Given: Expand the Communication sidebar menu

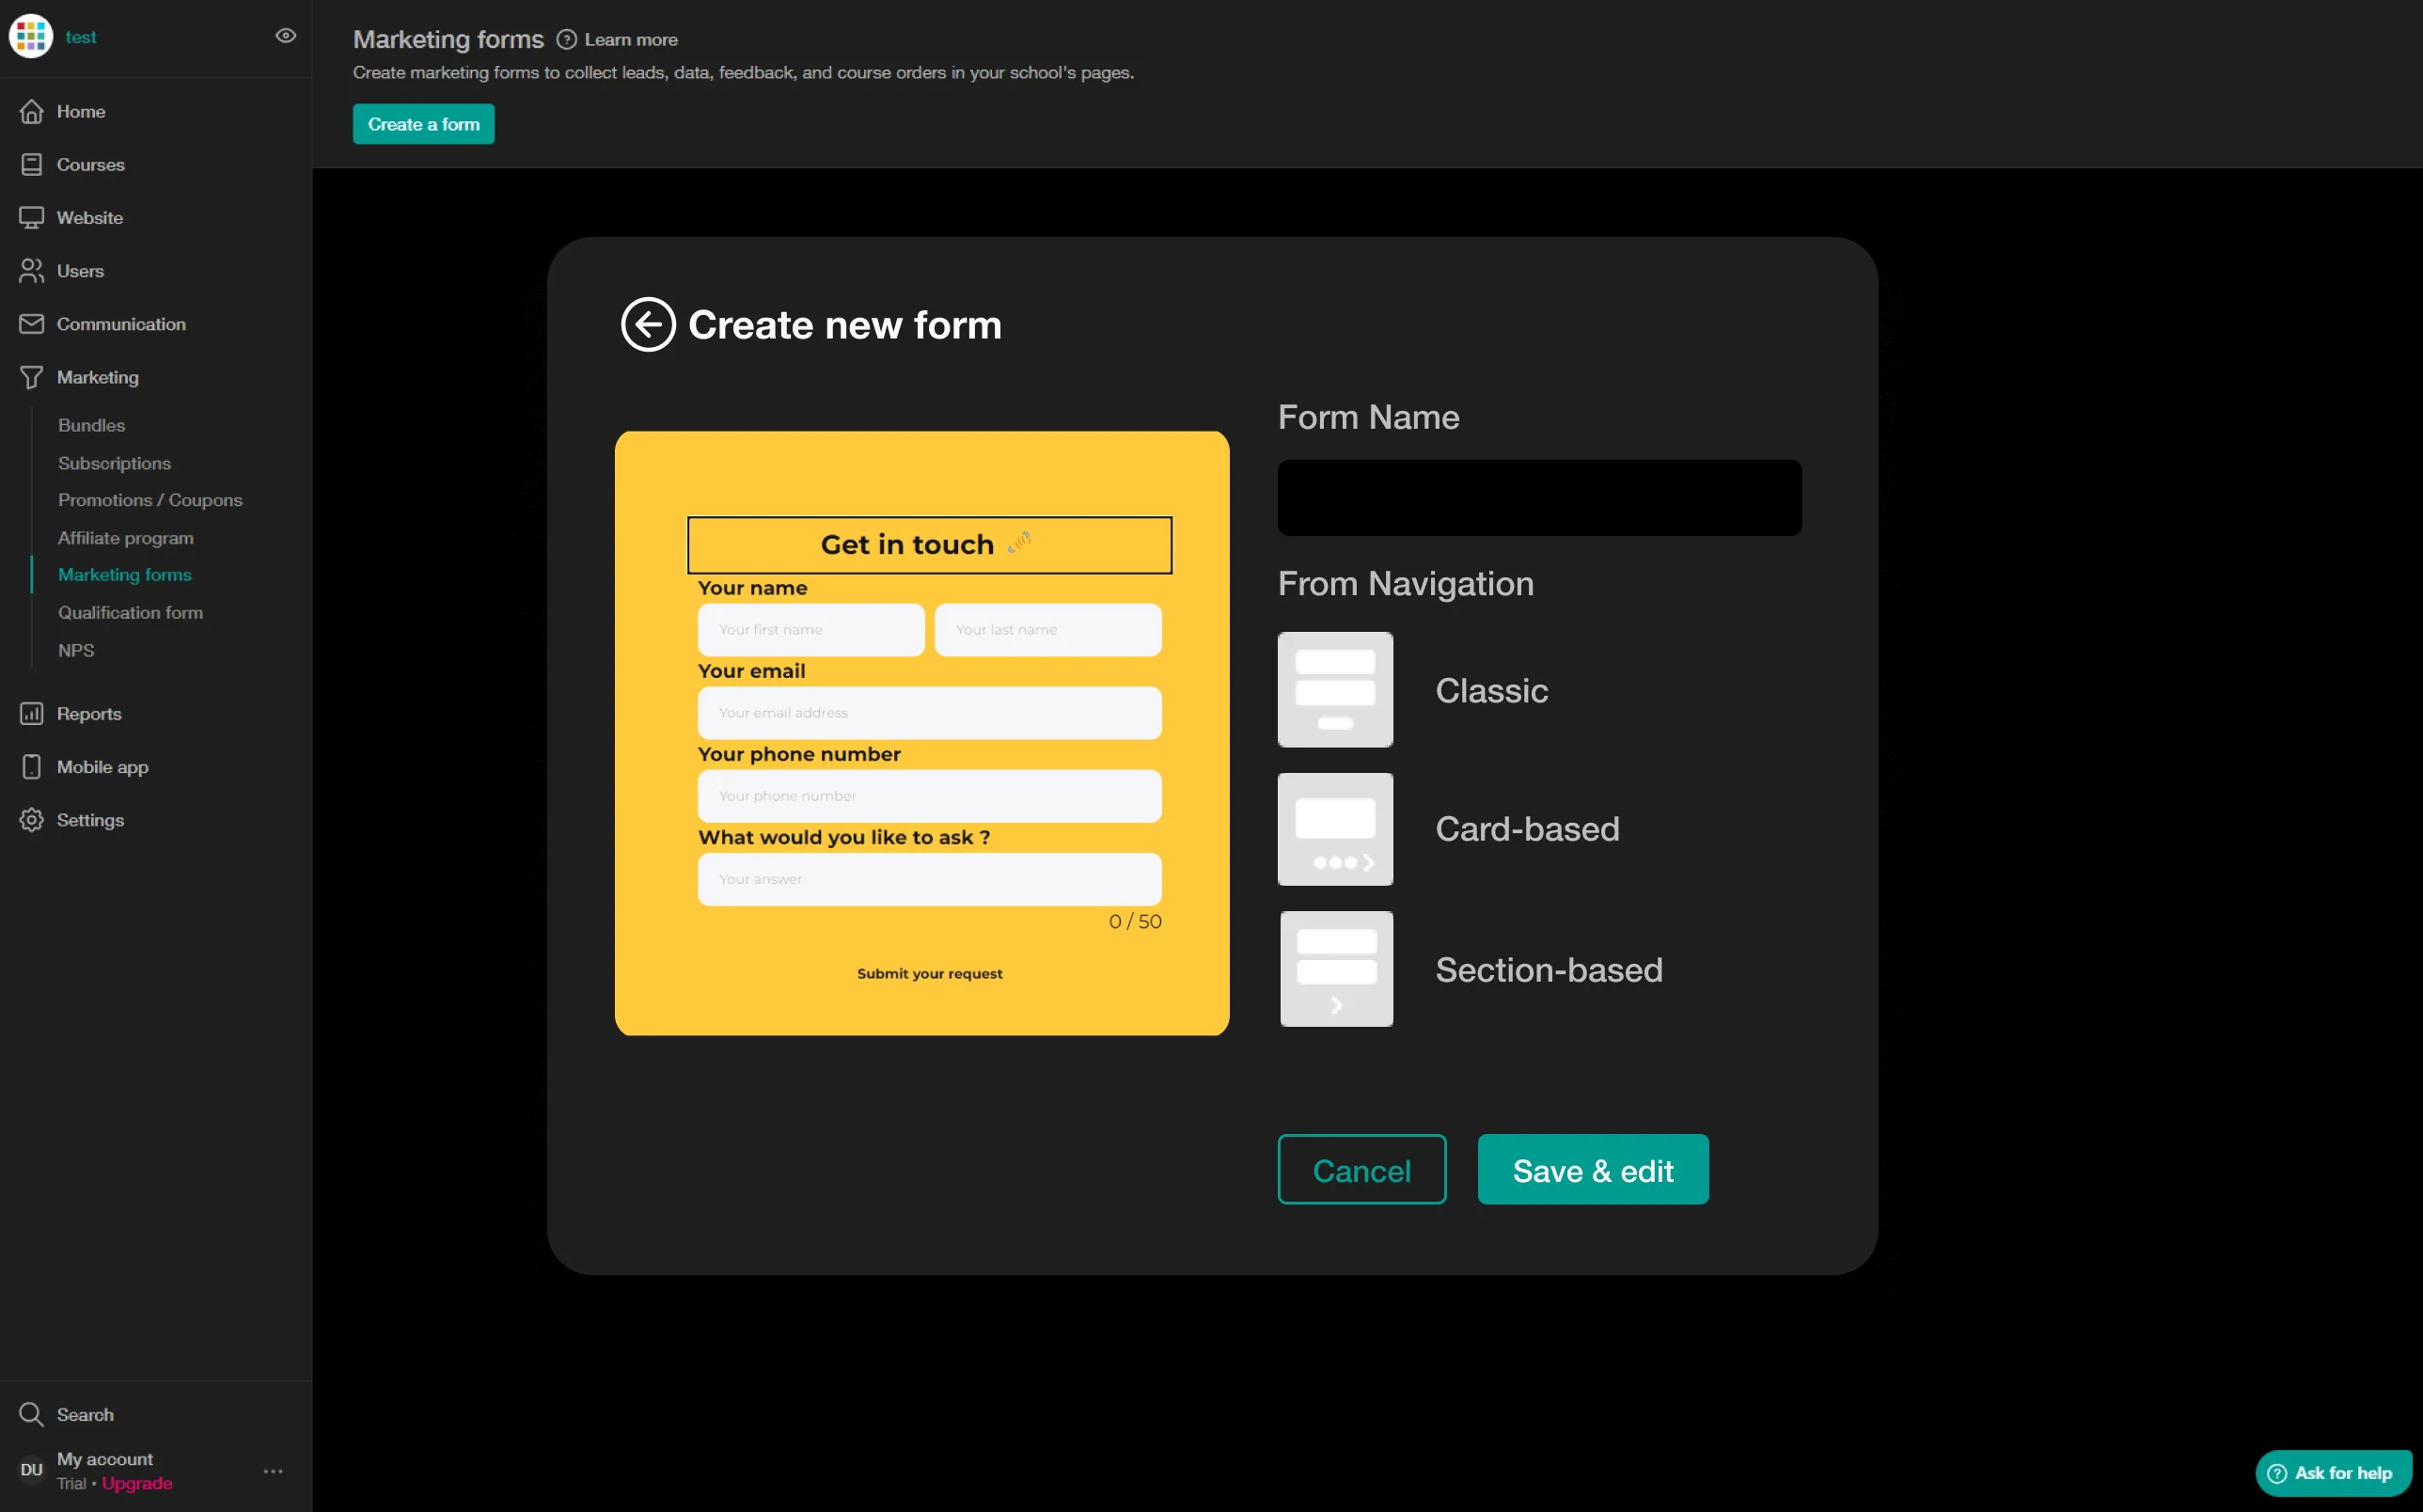Looking at the screenshot, I should (120, 324).
